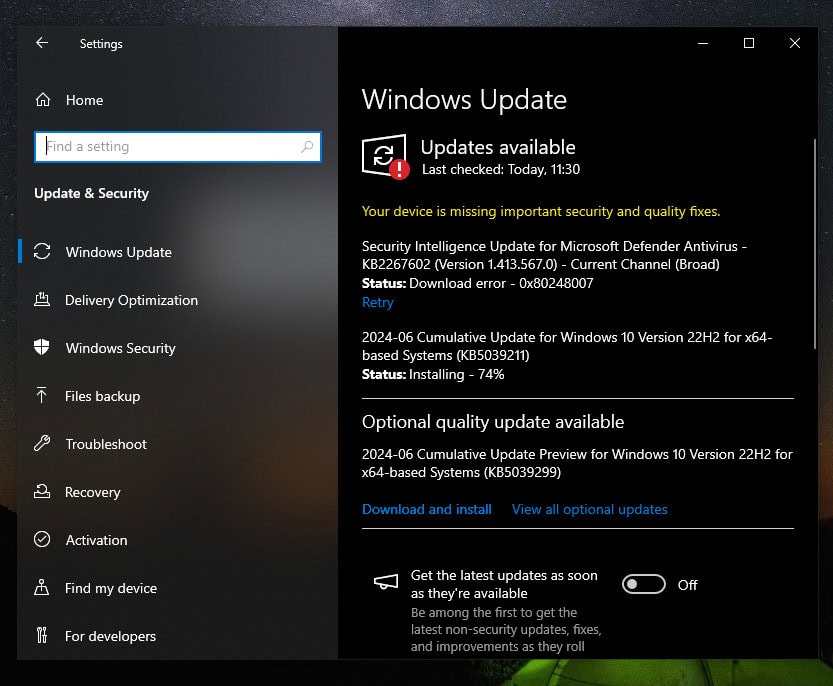
Task: Click Status: Download error - 0x80248007
Action: [478, 283]
